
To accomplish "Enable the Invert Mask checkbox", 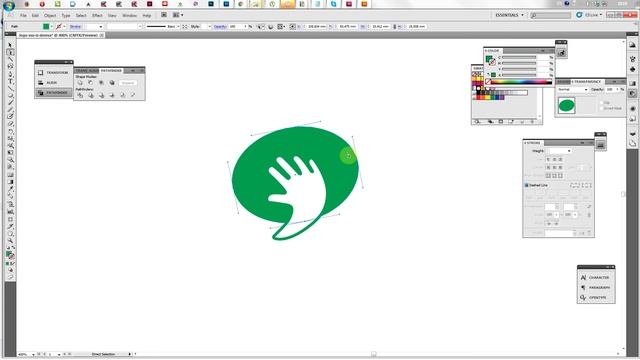I will 602,108.
